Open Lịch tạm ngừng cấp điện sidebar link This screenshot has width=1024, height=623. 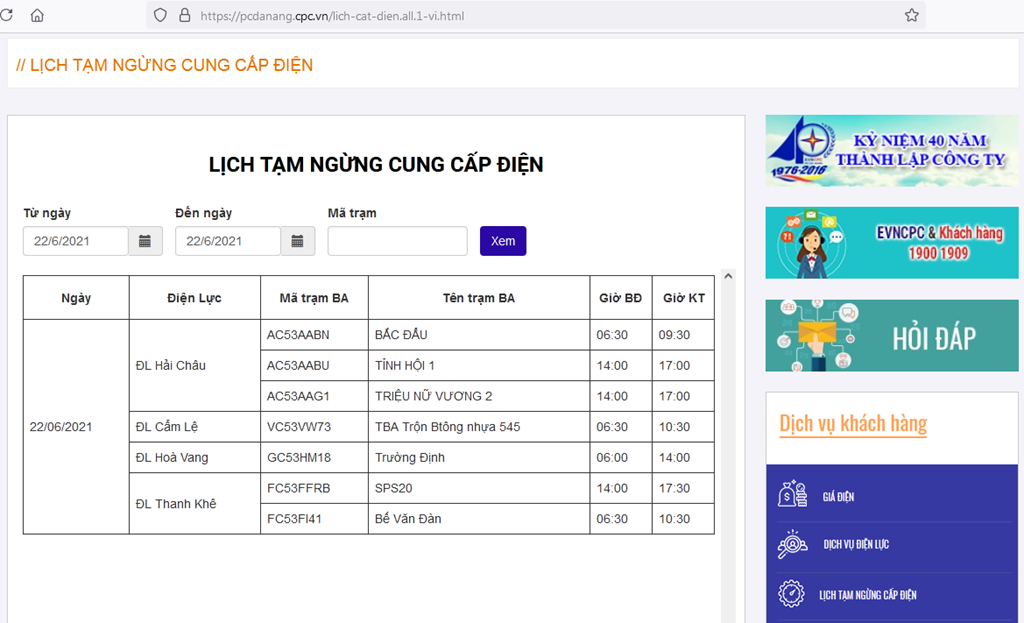(x=868, y=595)
